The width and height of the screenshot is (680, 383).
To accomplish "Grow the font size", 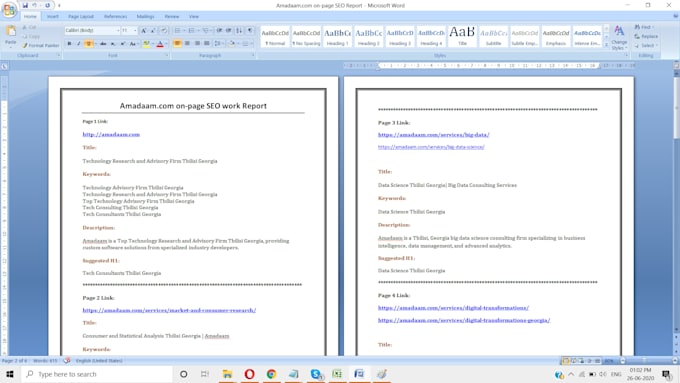I will pyautogui.click(x=143, y=30).
